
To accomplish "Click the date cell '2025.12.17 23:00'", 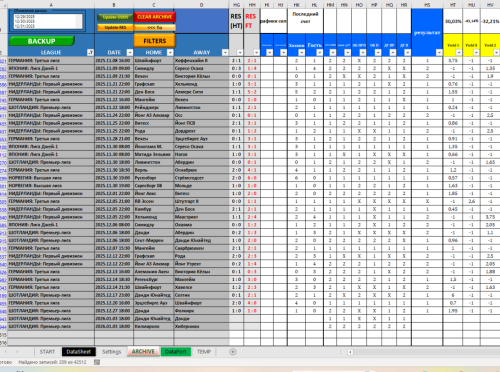I will point(113,295).
